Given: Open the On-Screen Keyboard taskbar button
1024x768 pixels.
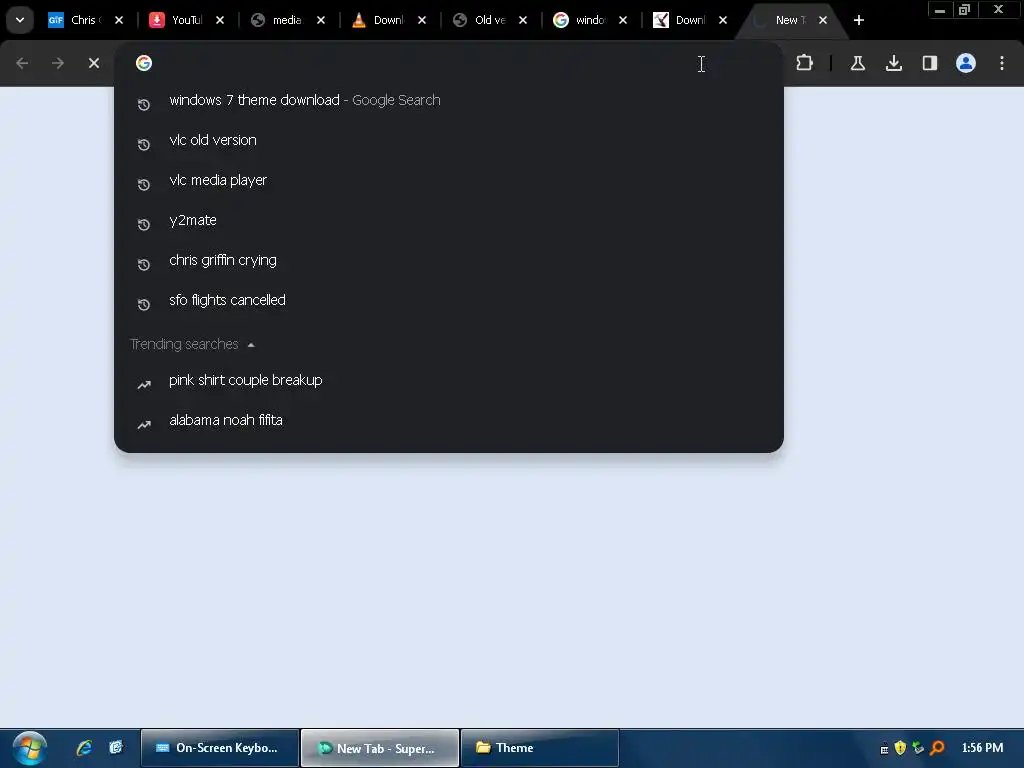Looking at the screenshot, I should pos(219,748).
